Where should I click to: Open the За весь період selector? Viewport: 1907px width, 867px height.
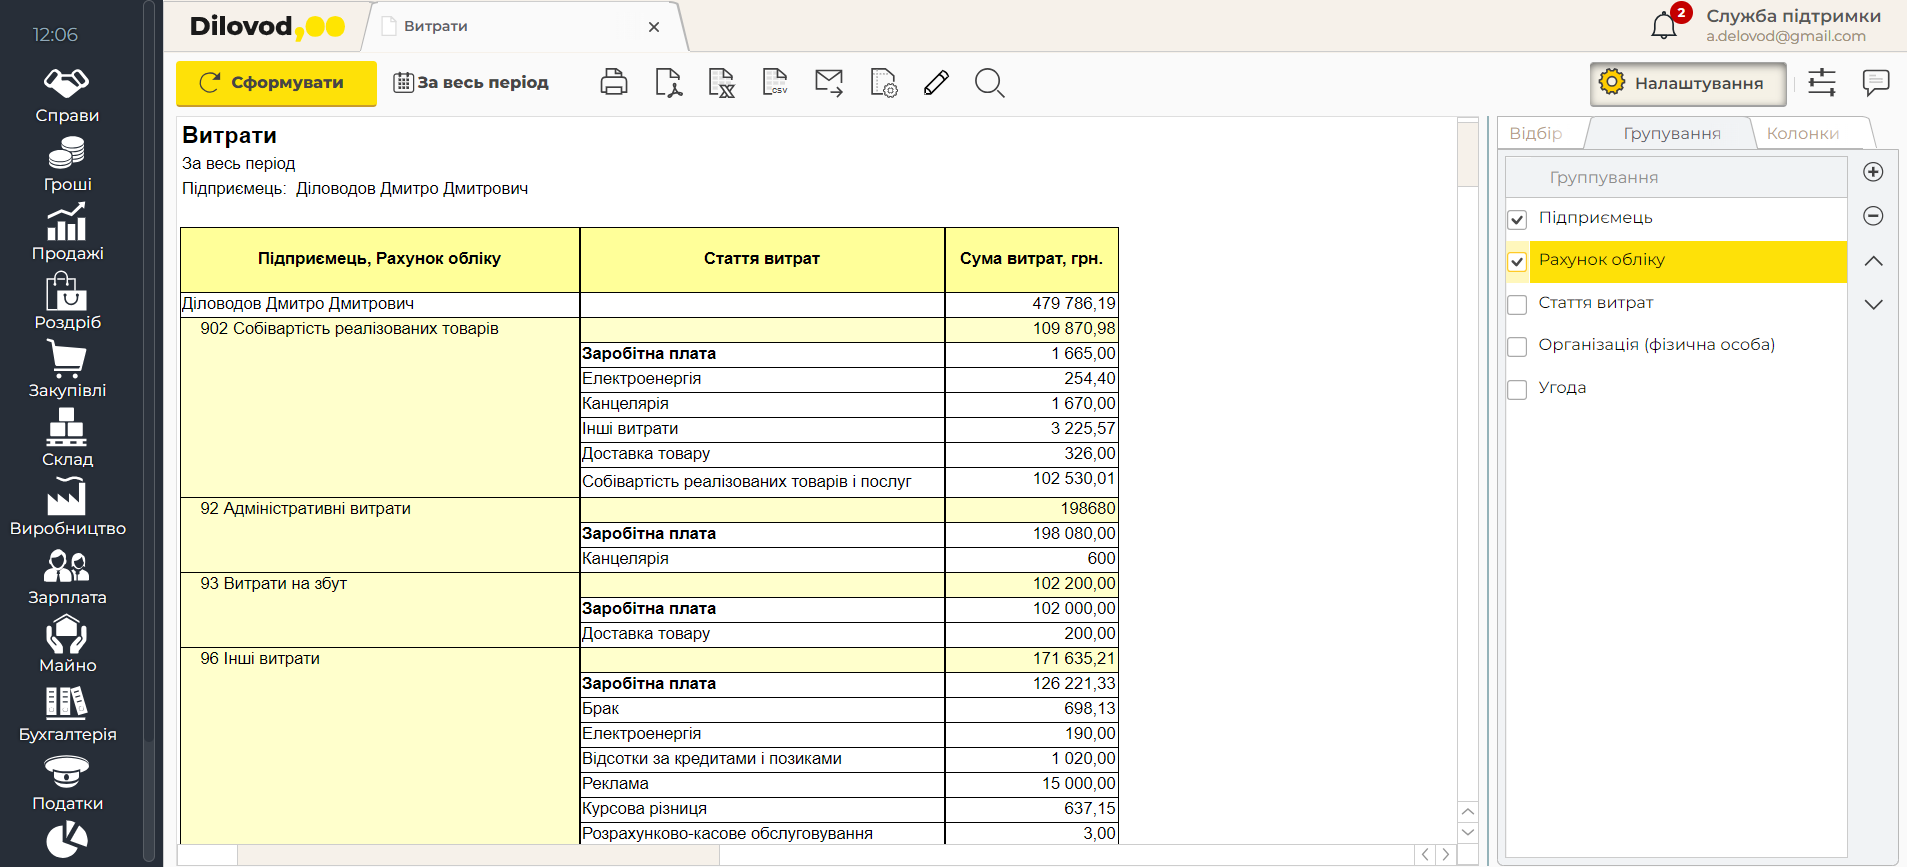point(471,83)
